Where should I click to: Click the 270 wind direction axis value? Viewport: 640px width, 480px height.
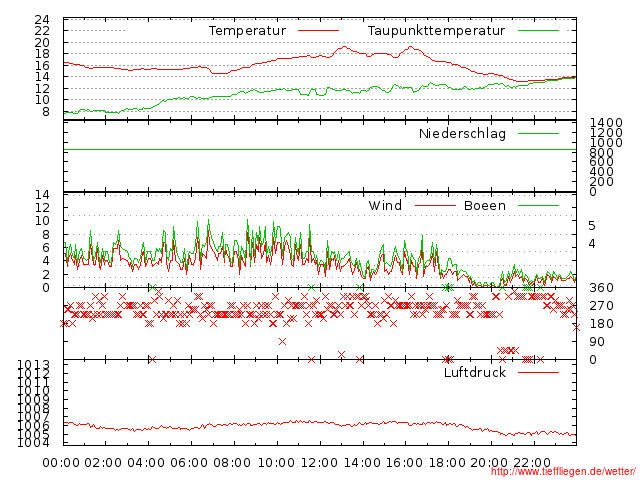pos(601,306)
